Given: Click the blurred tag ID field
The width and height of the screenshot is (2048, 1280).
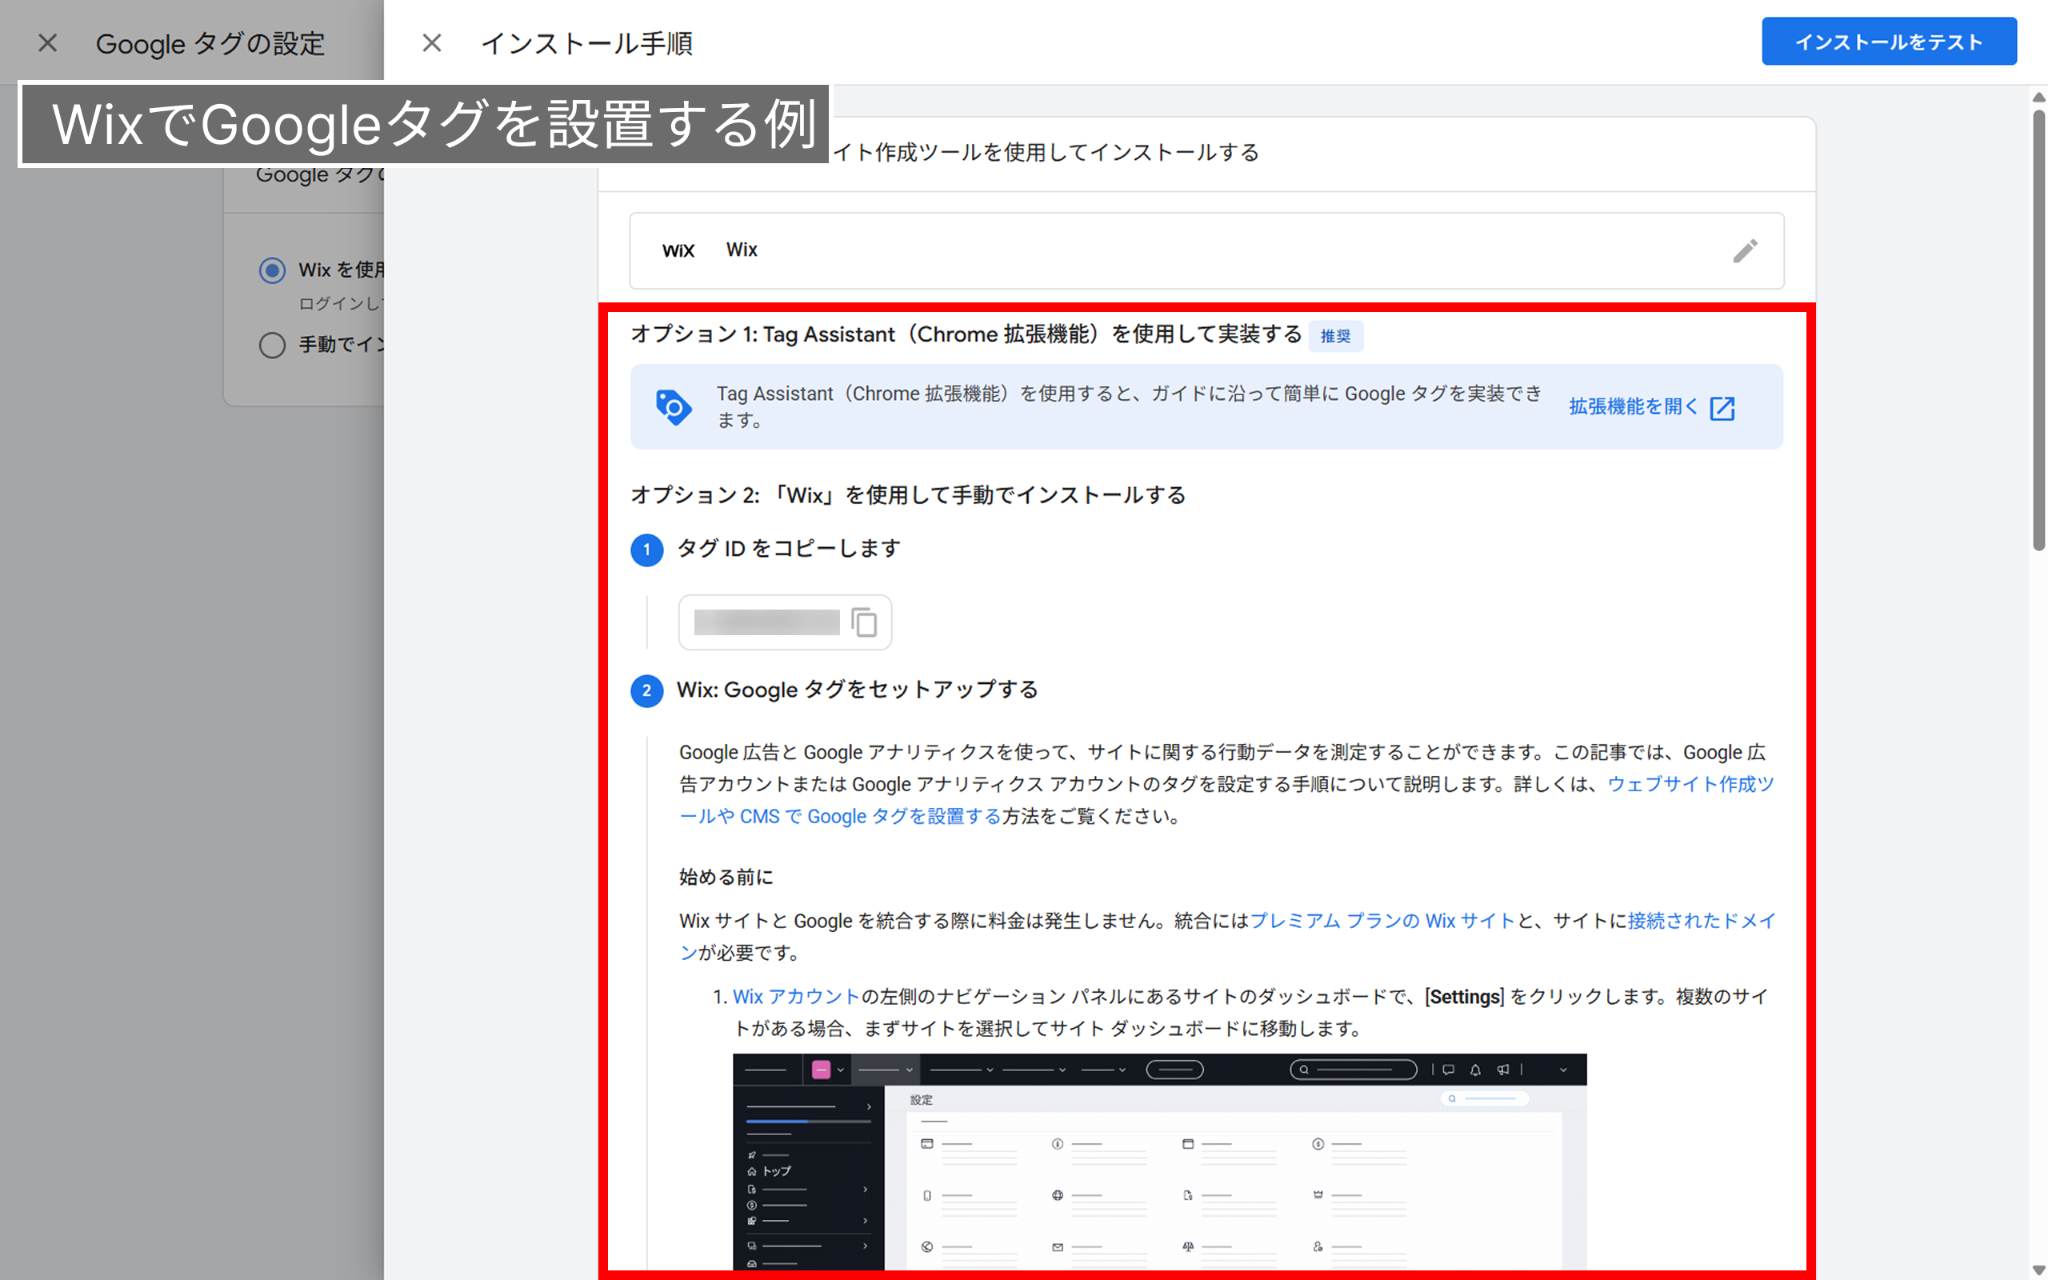Looking at the screenshot, I should pyautogui.click(x=766, y=622).
